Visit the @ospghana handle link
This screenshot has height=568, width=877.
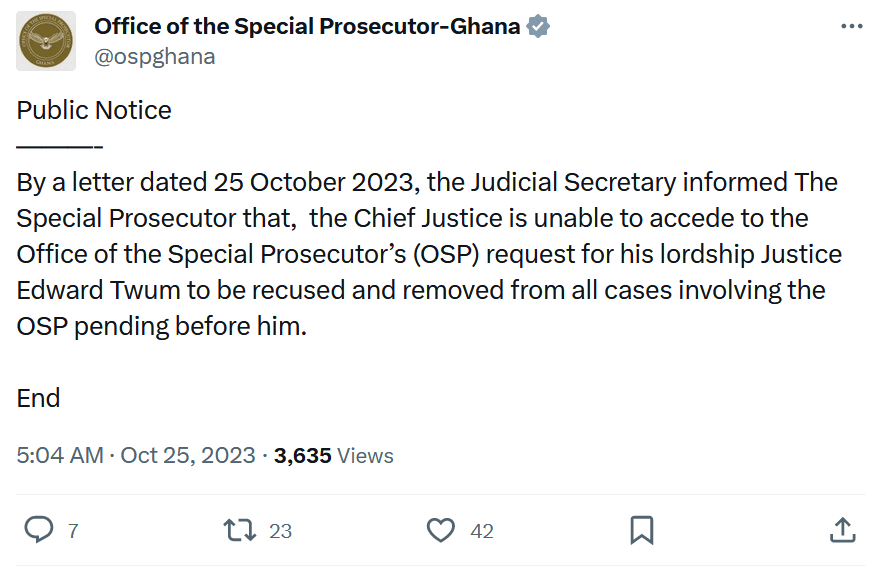pos(155,56)
